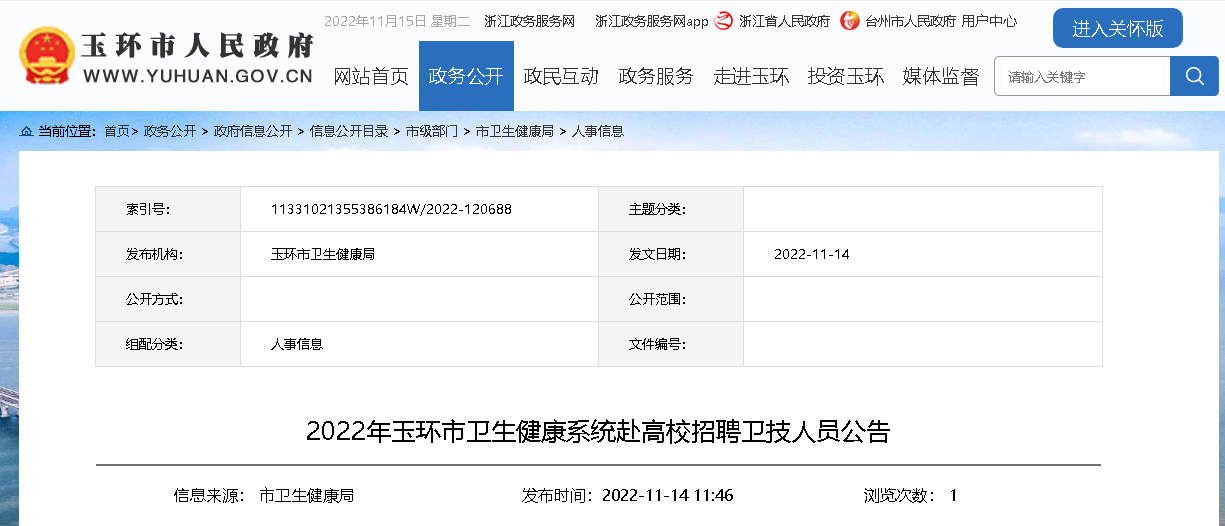
Task: Navigate to 走进玉环 page
Action: coord(751,76)
